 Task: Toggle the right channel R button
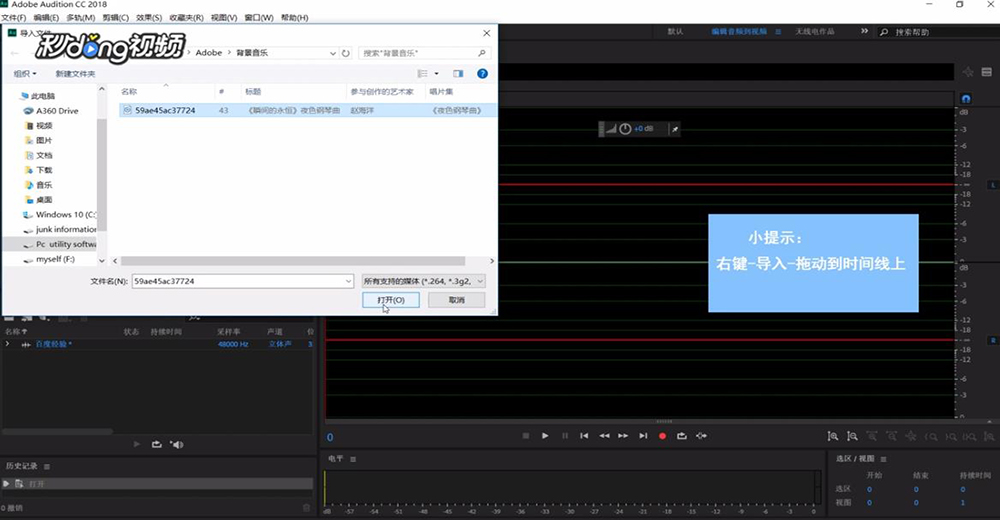(x=992, y=341)
